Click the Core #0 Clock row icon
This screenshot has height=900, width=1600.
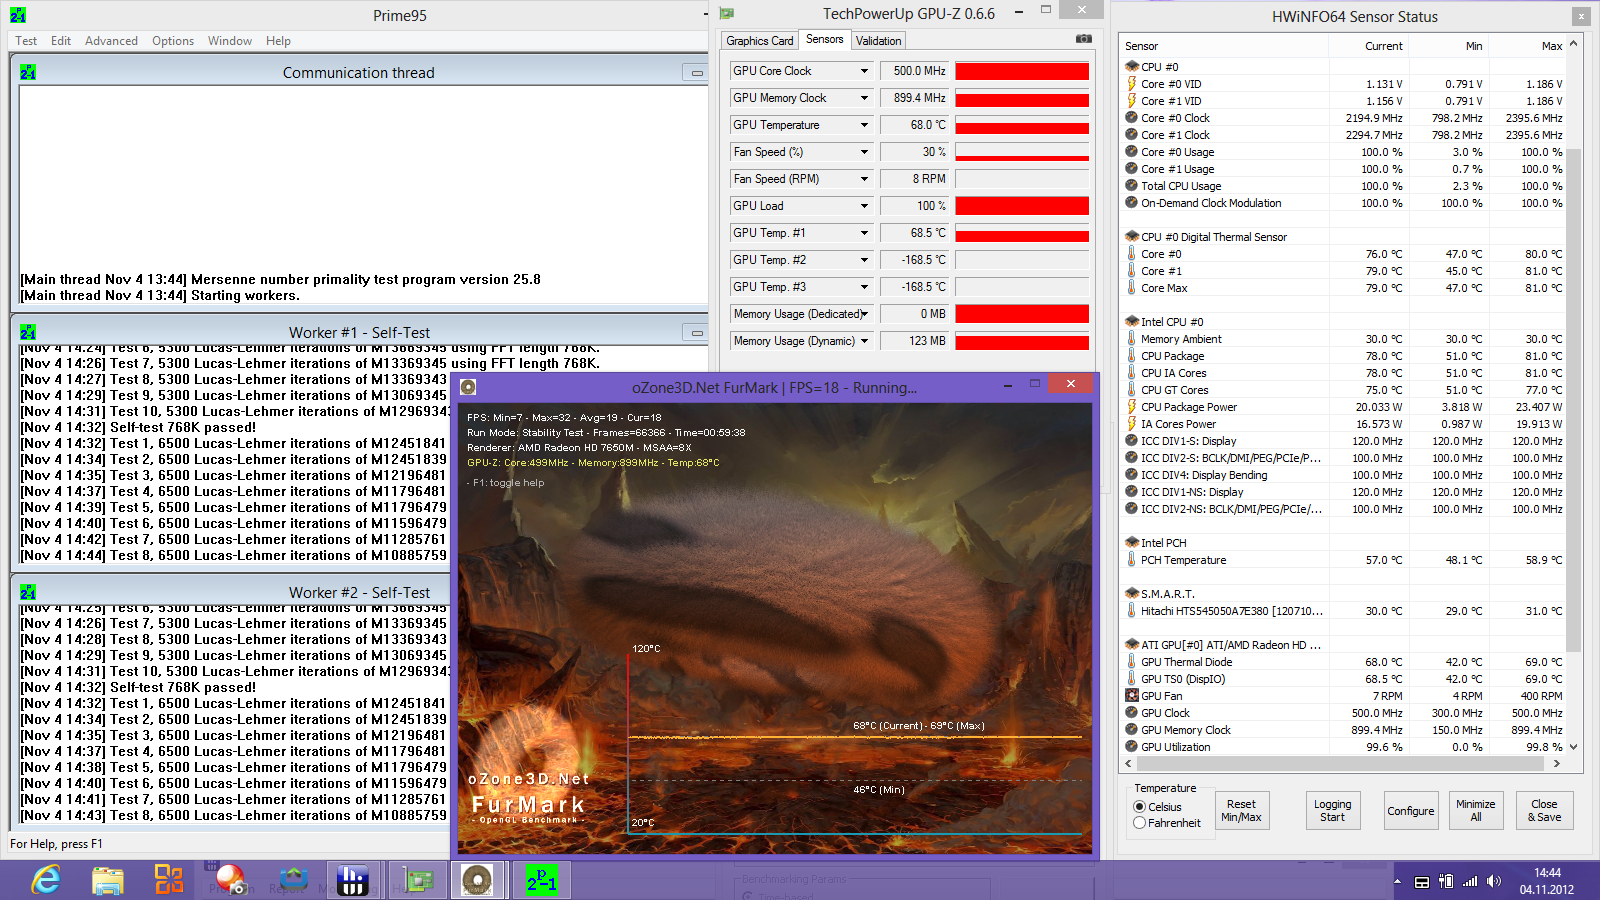[x=1132, y=118]
